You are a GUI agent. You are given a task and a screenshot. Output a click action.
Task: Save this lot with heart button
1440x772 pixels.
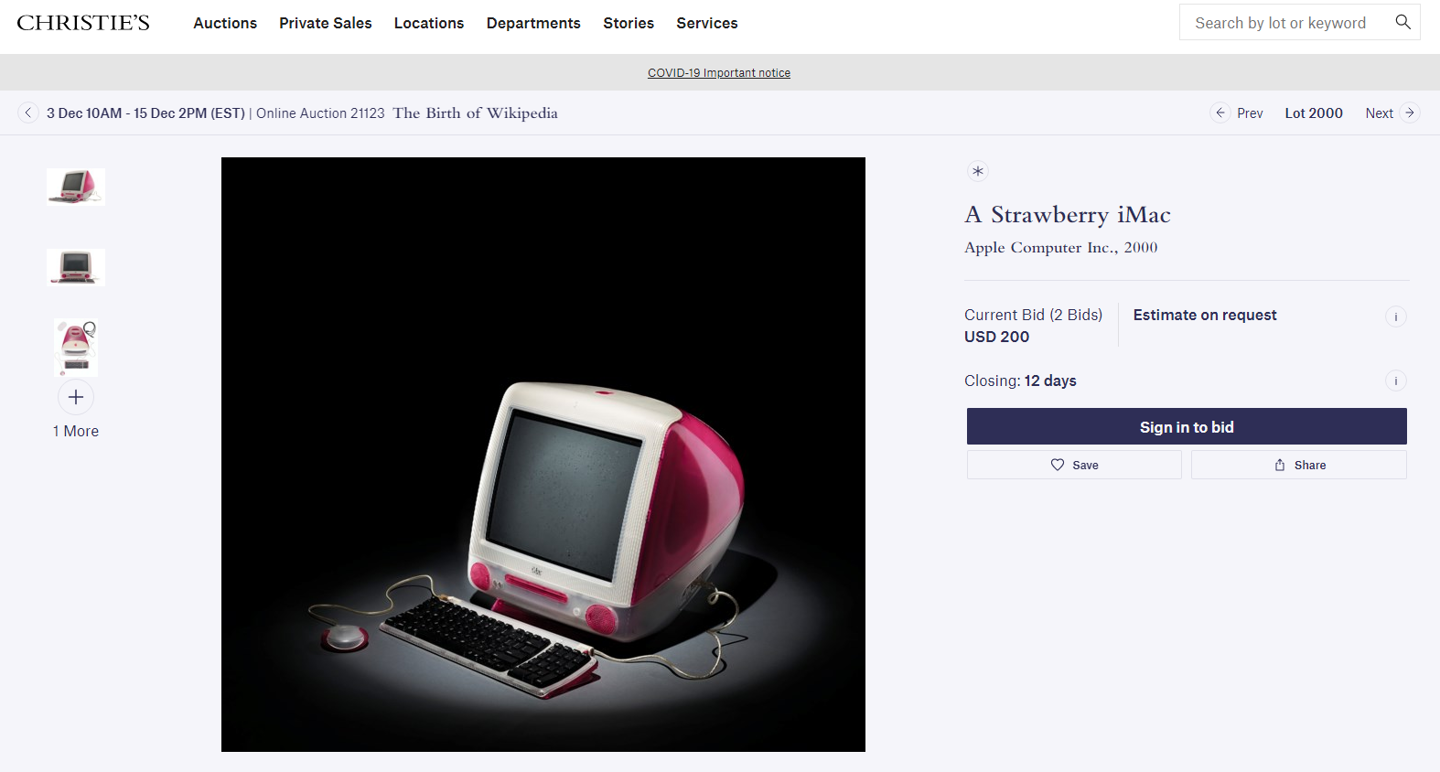(1074, 465)
